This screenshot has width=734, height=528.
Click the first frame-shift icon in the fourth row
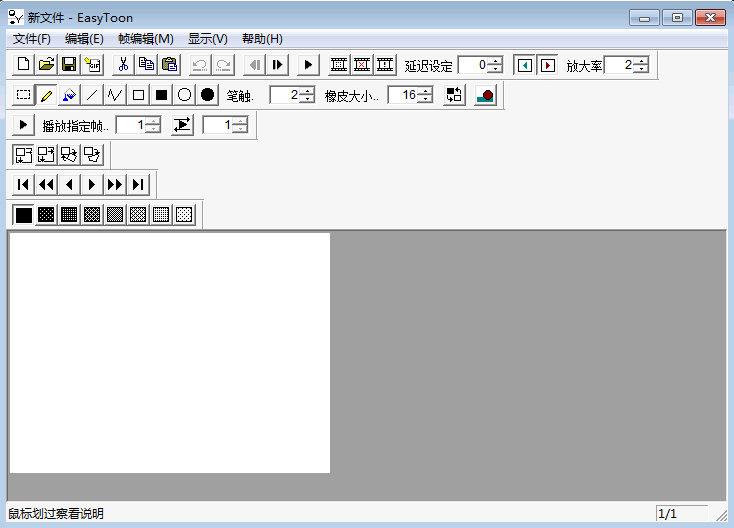(23, 154)
